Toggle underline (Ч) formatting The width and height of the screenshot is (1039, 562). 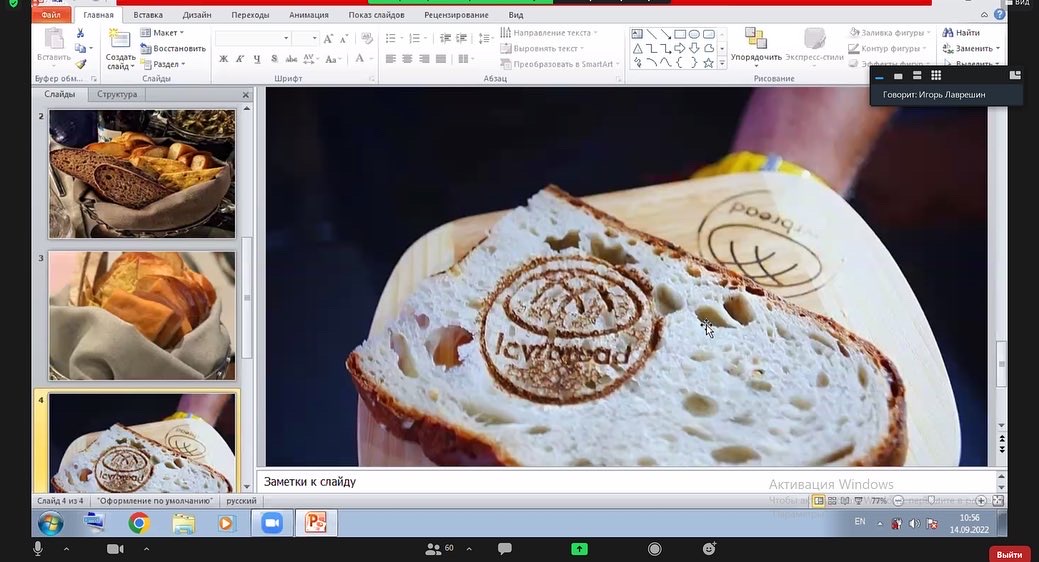pyautogui.click(x=256, y=59)
